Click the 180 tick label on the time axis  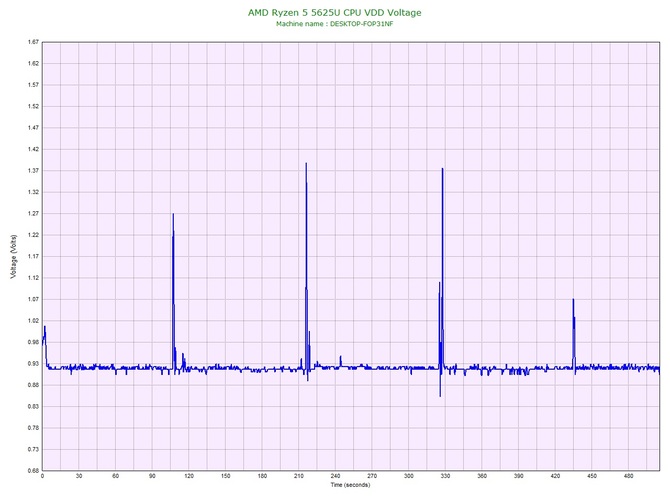(262, 476)
